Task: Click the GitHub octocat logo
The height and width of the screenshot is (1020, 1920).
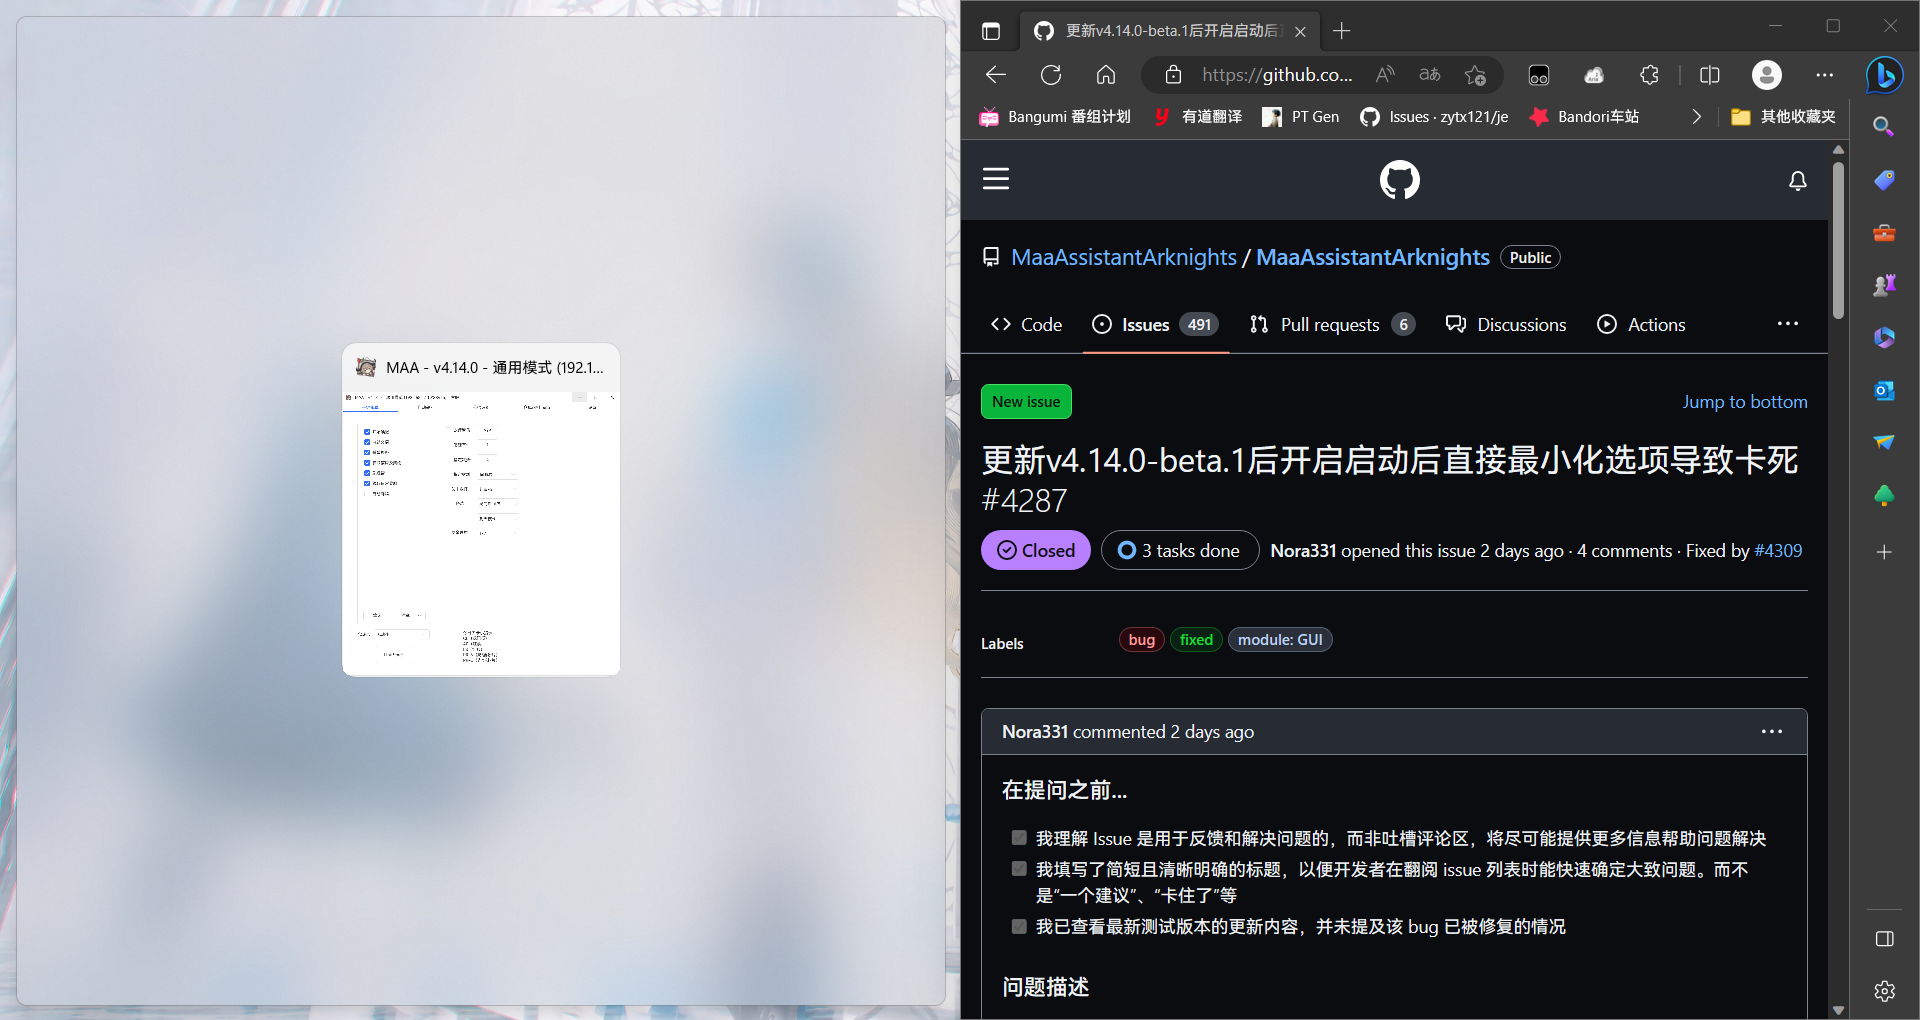Action: click(1399, 180)
